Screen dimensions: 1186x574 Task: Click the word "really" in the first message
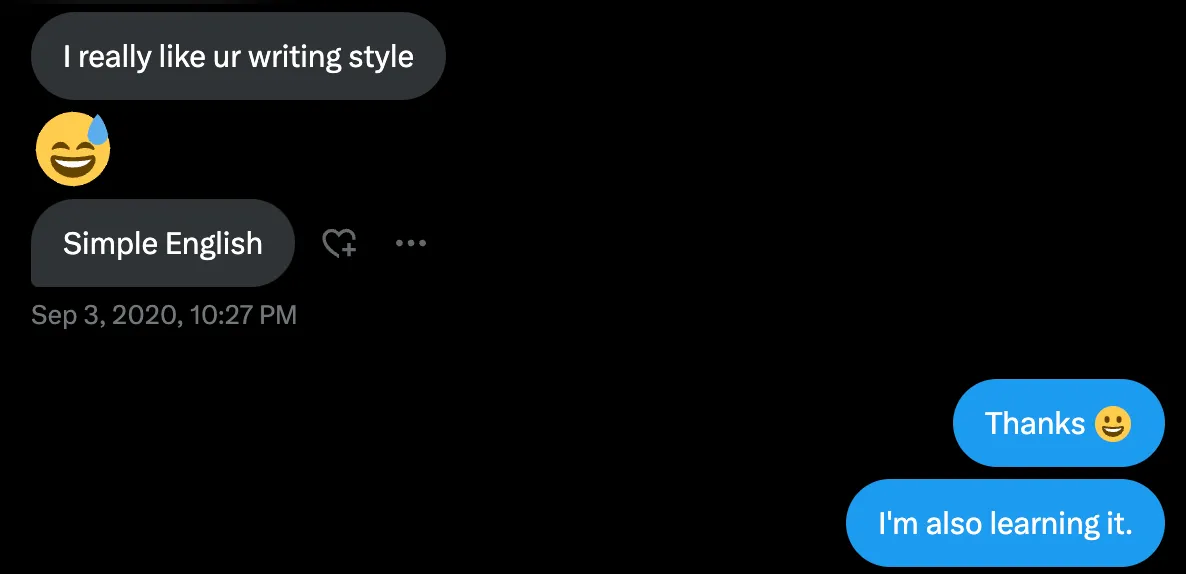[x=115, y=56]
